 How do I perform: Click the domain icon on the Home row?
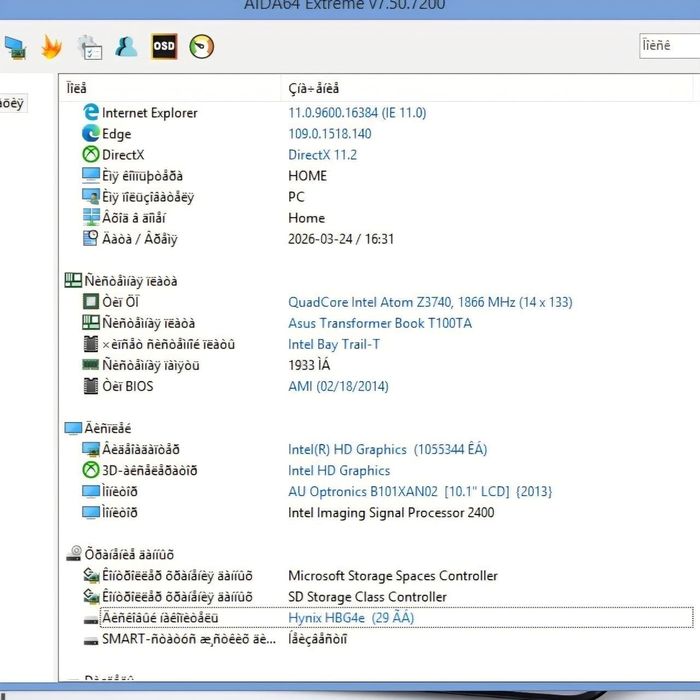91,217
